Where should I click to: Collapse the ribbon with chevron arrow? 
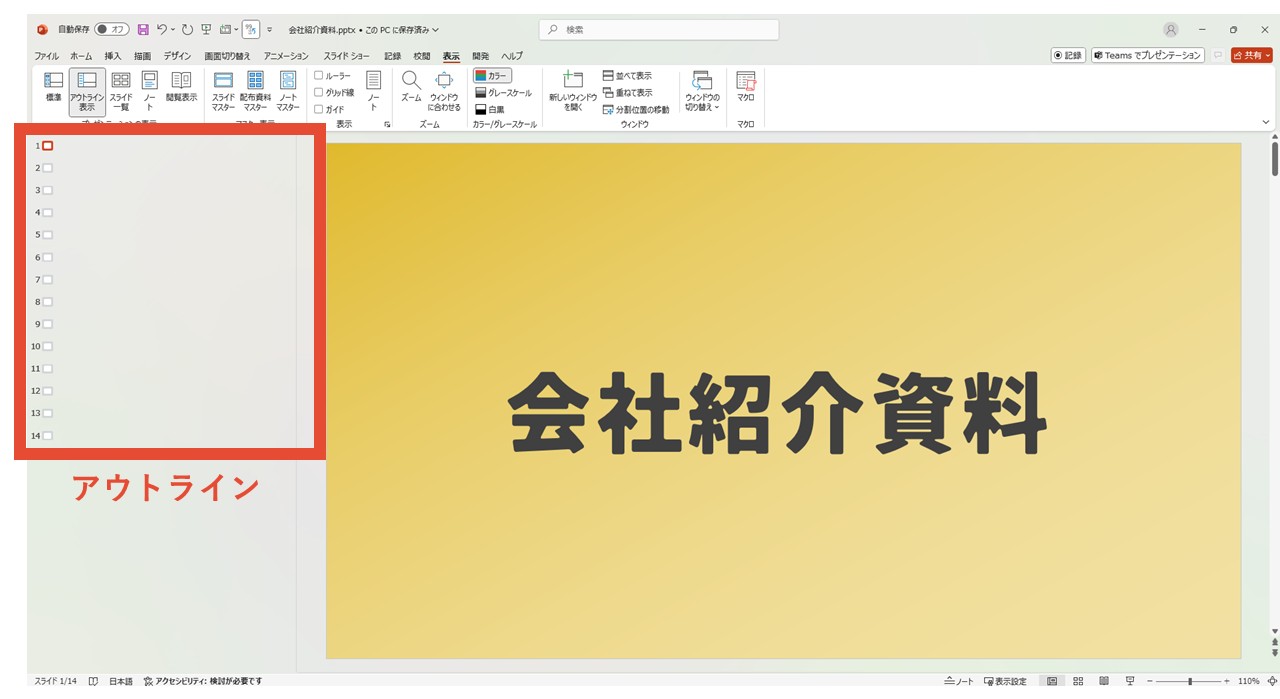click(1266, 122)
